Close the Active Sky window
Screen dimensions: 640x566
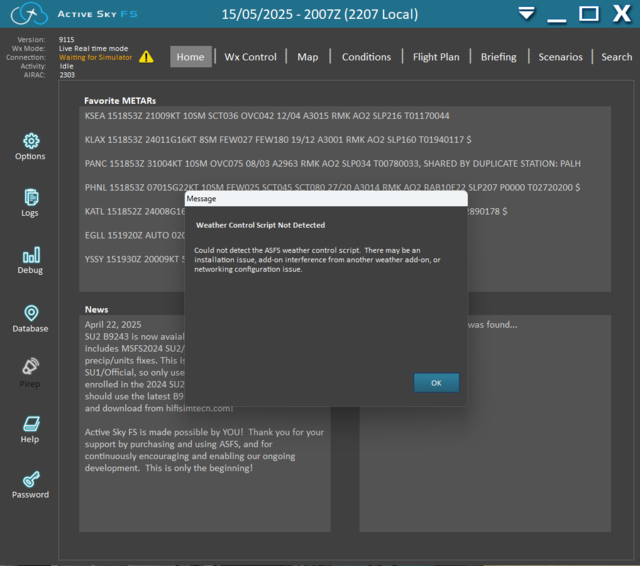click(x=622, y=13)
